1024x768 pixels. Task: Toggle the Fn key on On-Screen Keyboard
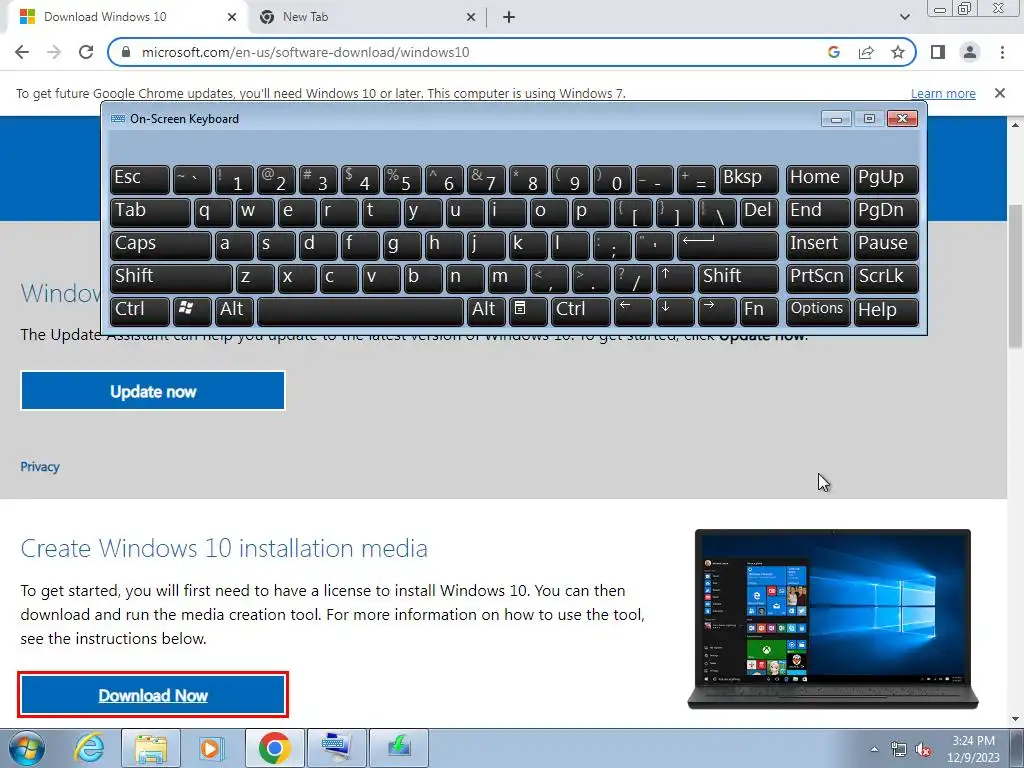coord(760,312)
